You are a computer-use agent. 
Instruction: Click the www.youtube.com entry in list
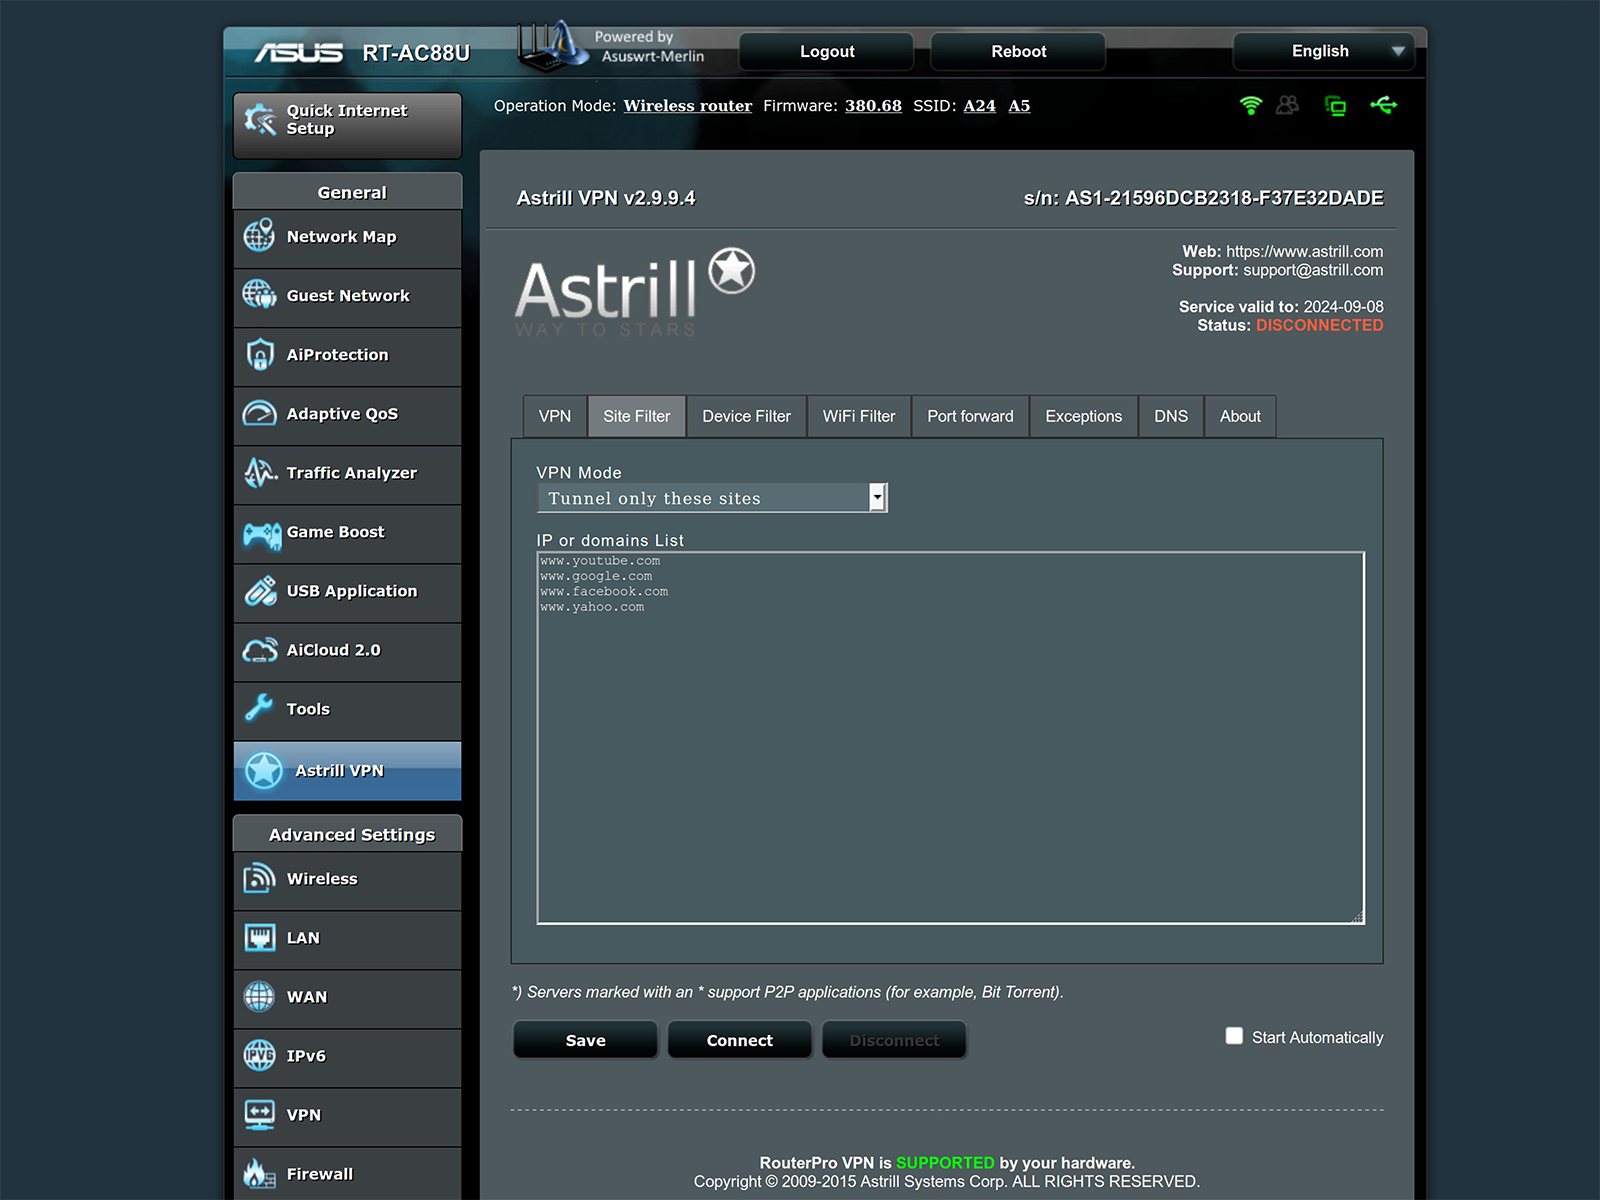coord(600,561)
